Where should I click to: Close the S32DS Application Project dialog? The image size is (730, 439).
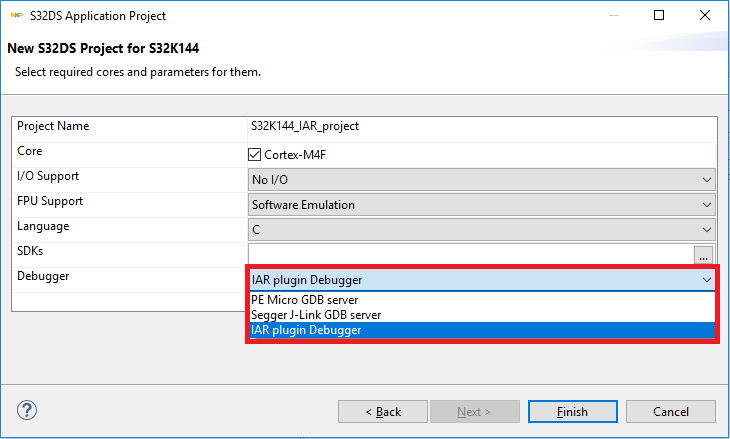click(x=705, y=16)
